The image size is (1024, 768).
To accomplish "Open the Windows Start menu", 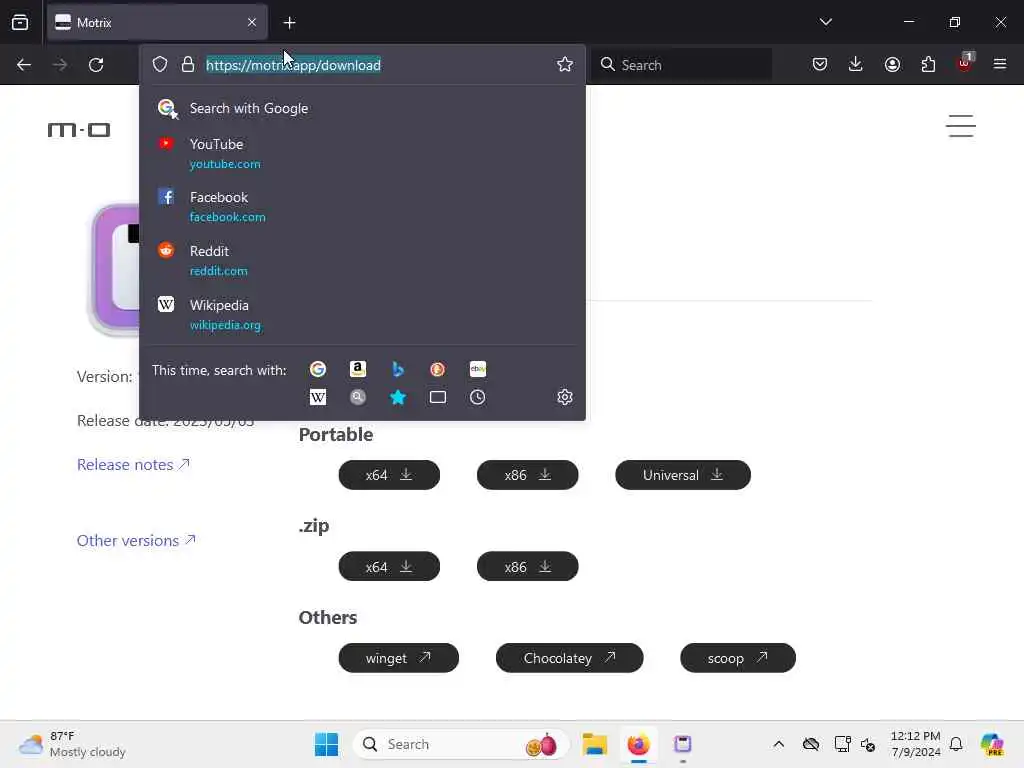I will pyautogui.click(x=326, y=744).
